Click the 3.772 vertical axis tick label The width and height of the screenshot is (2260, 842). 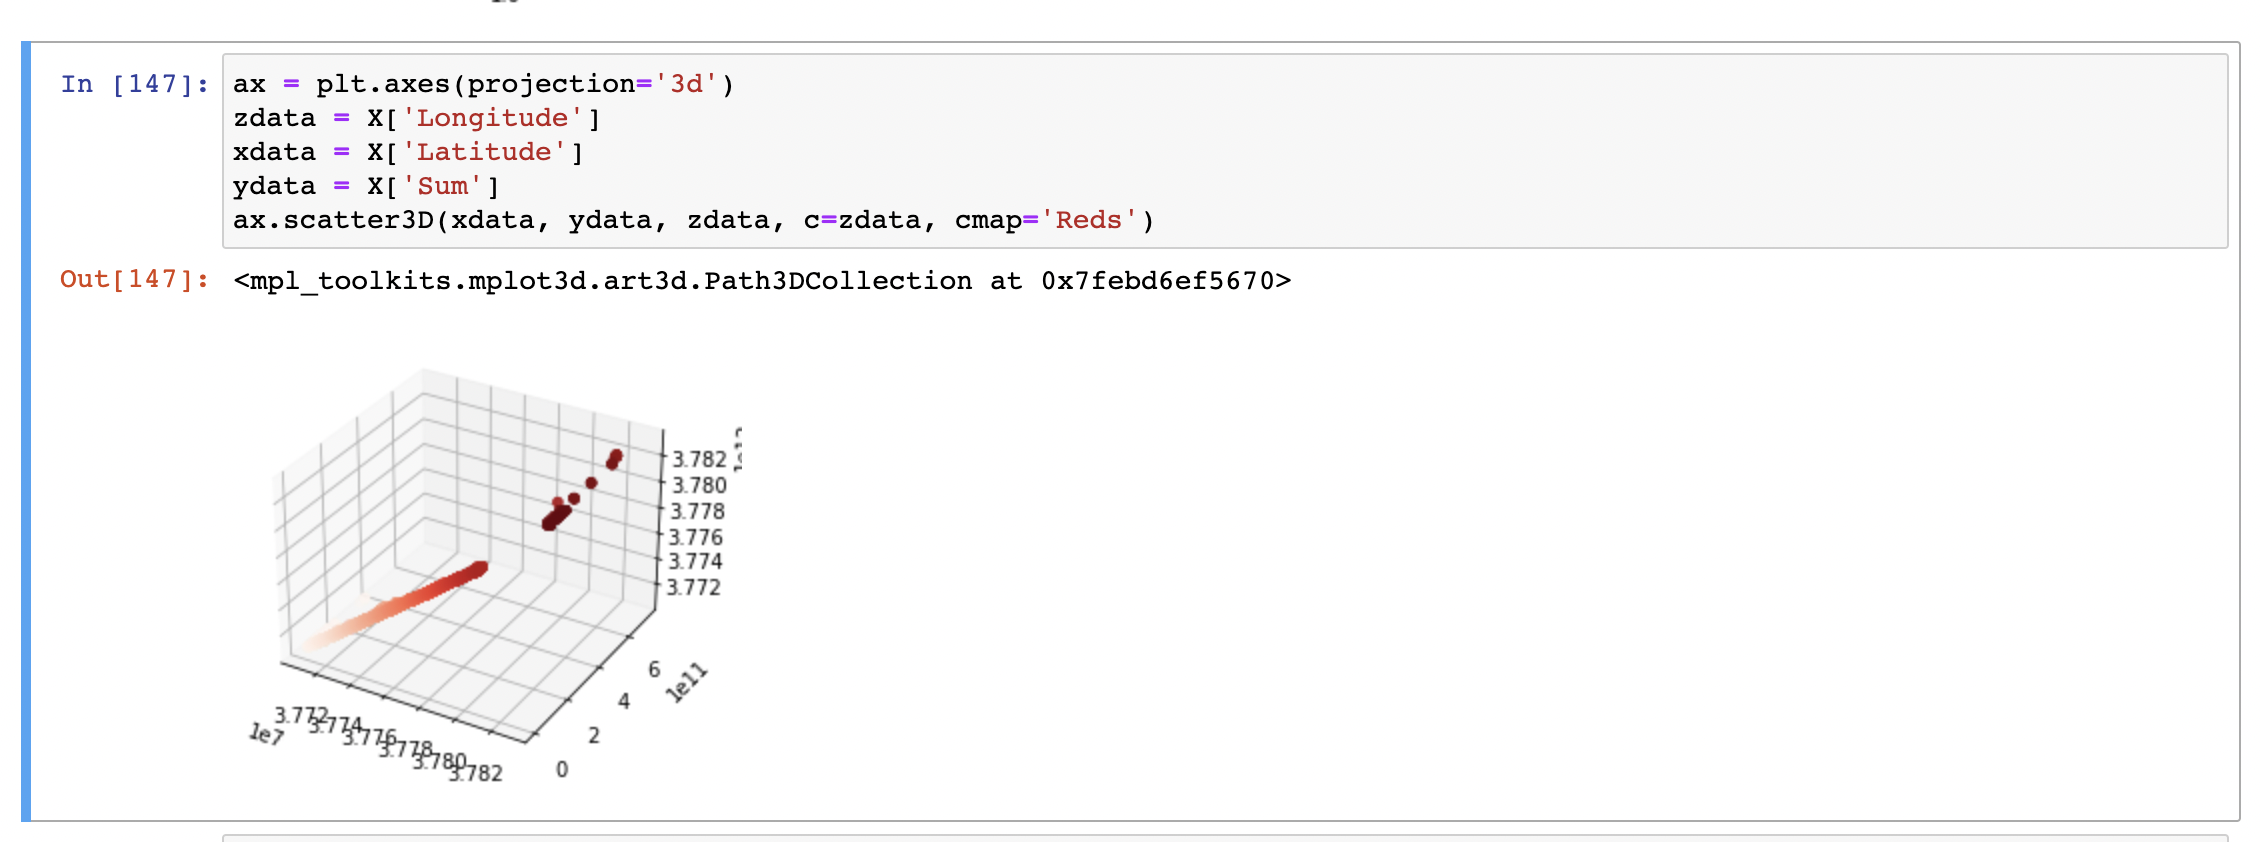click(693, 587)
